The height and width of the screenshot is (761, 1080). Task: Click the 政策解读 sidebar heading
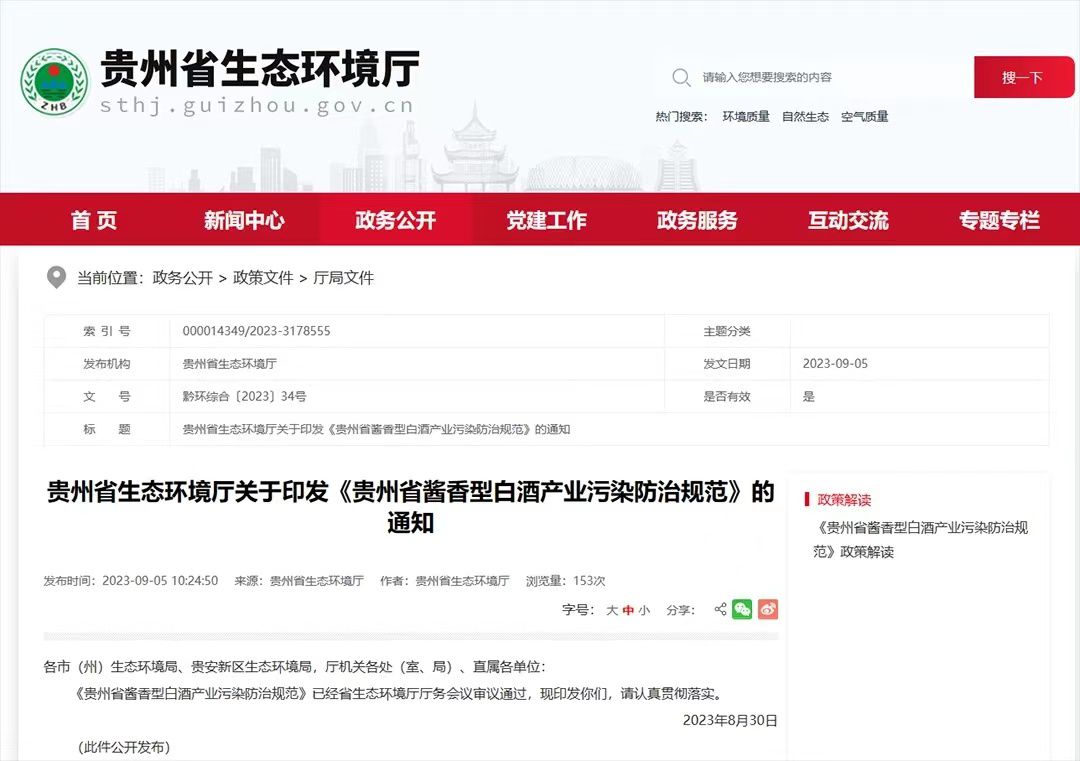[x=844, y=500]
